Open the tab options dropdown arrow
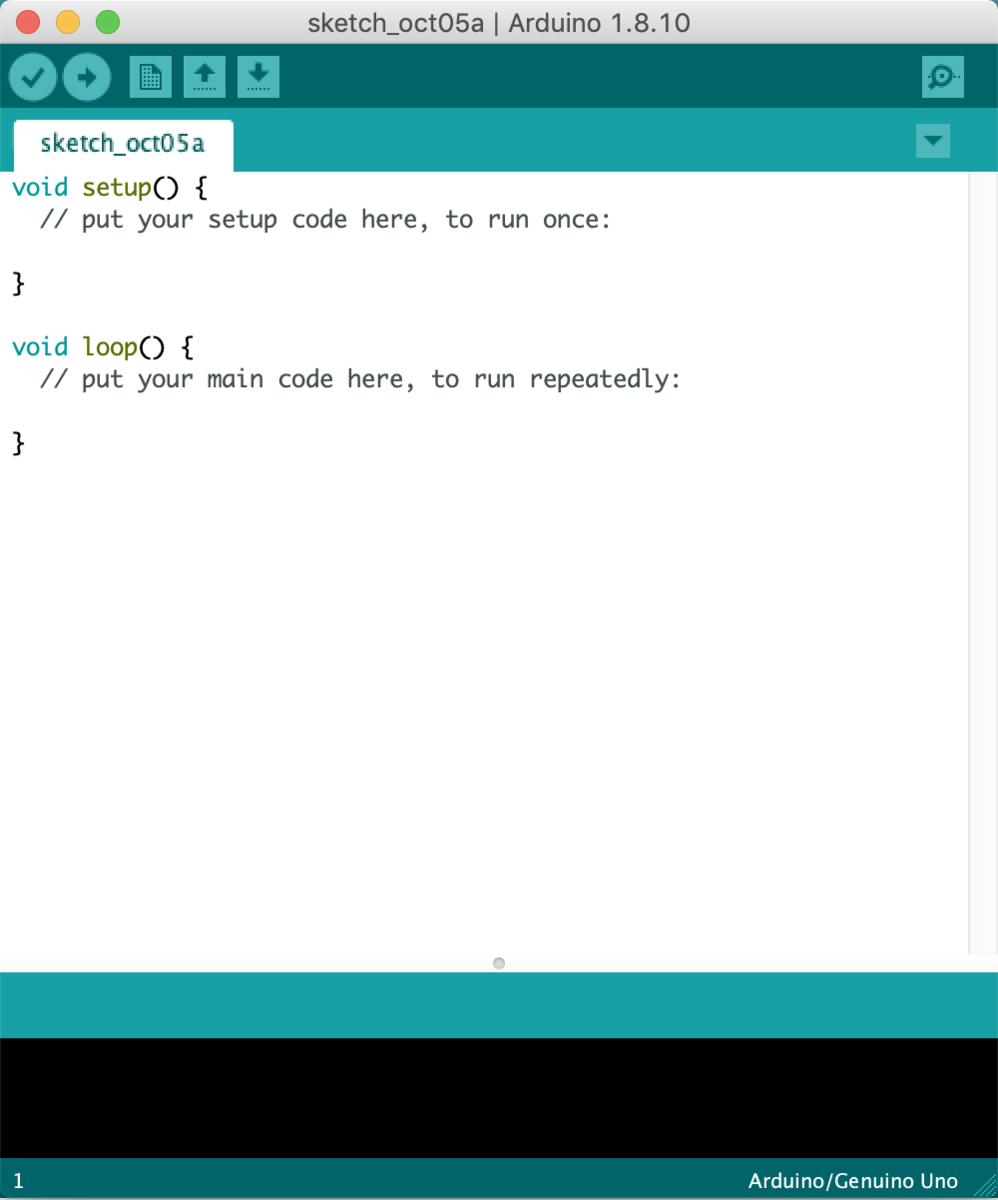Viewport: 998px width, 1200px height. pyautogui.click(x=933, y=141)
